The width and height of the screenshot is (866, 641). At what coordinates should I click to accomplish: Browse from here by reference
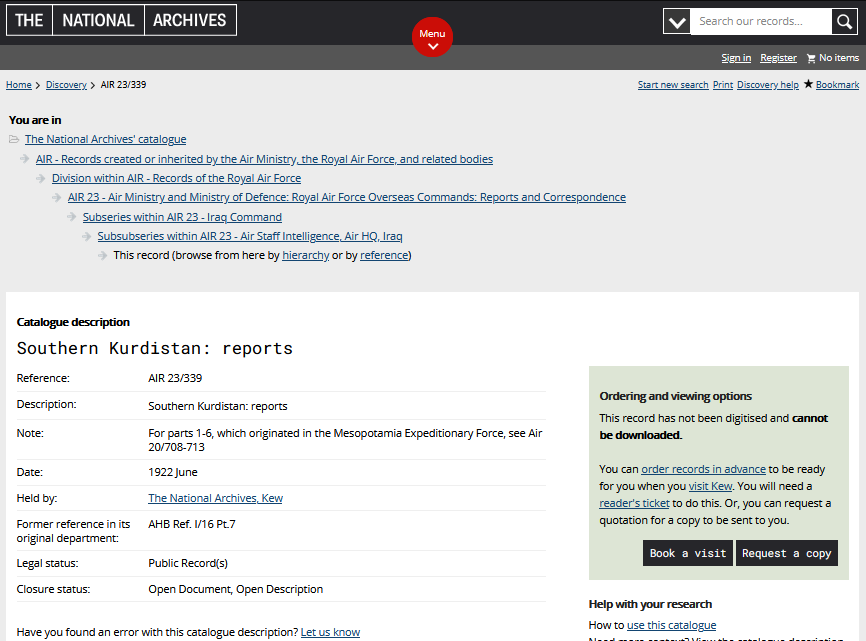click(x=384, y=255)
